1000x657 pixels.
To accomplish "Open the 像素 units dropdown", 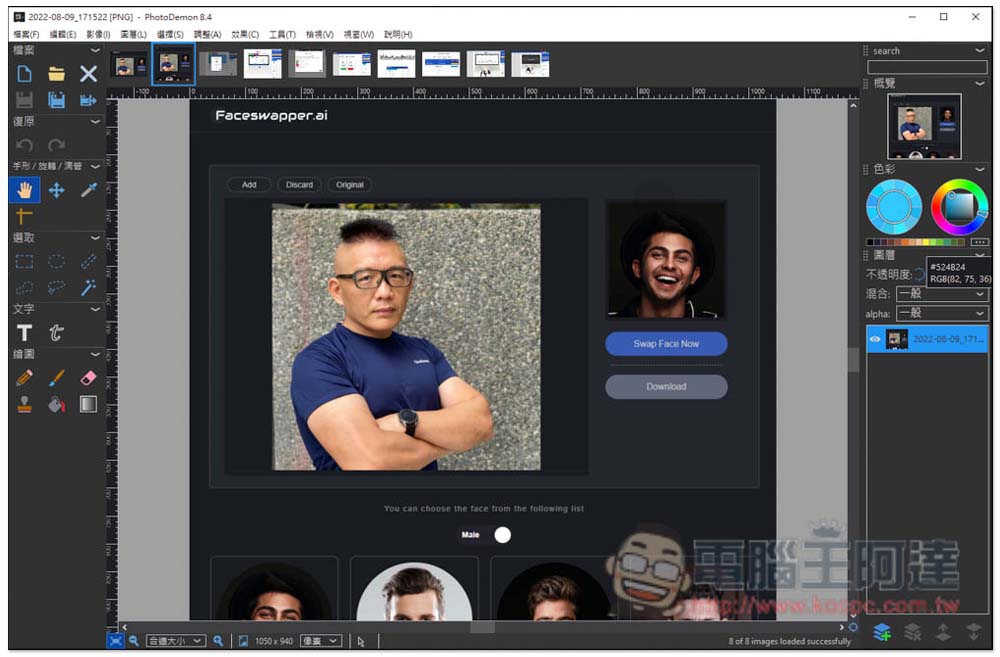I will tap(321, 640).
